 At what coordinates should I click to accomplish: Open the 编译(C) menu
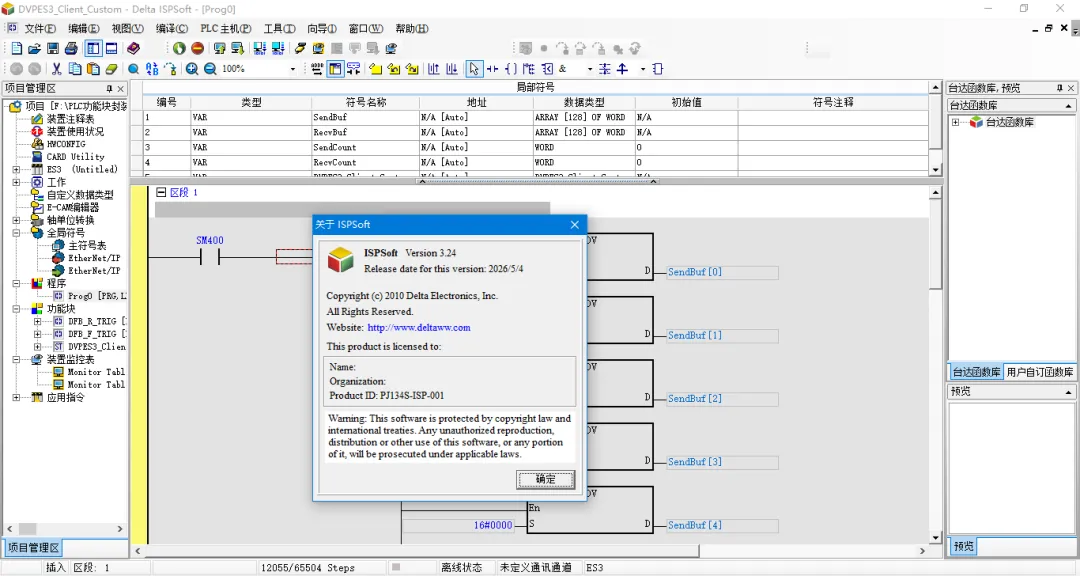[172, 28]
